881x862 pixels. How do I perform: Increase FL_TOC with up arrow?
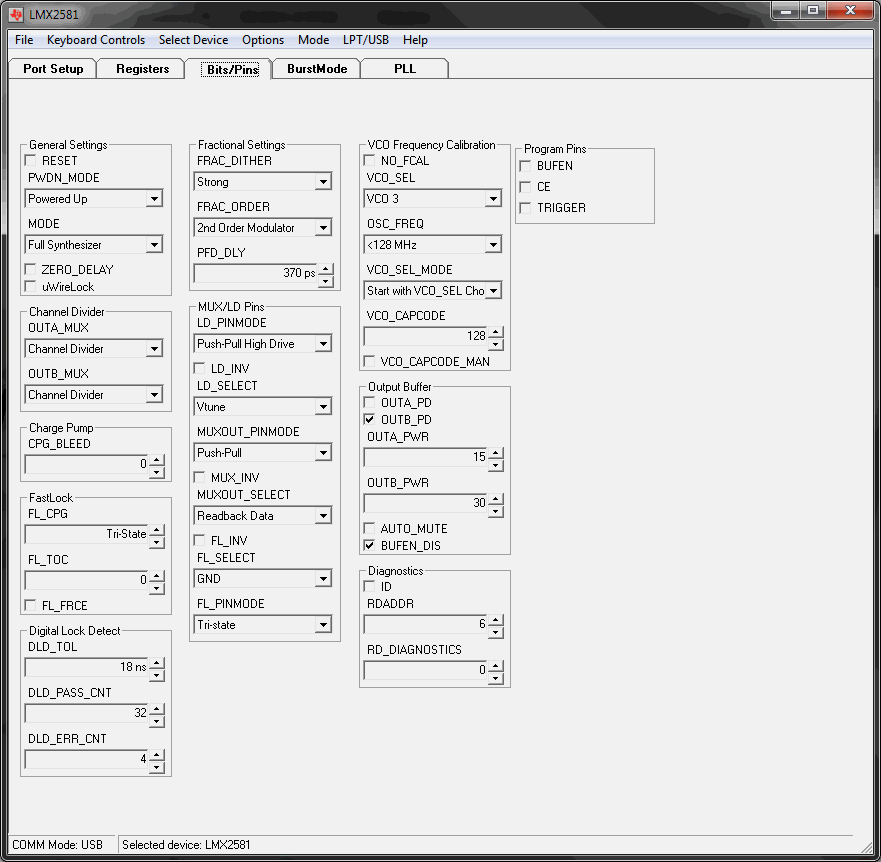pyautogui.click(x=157, y=575)
